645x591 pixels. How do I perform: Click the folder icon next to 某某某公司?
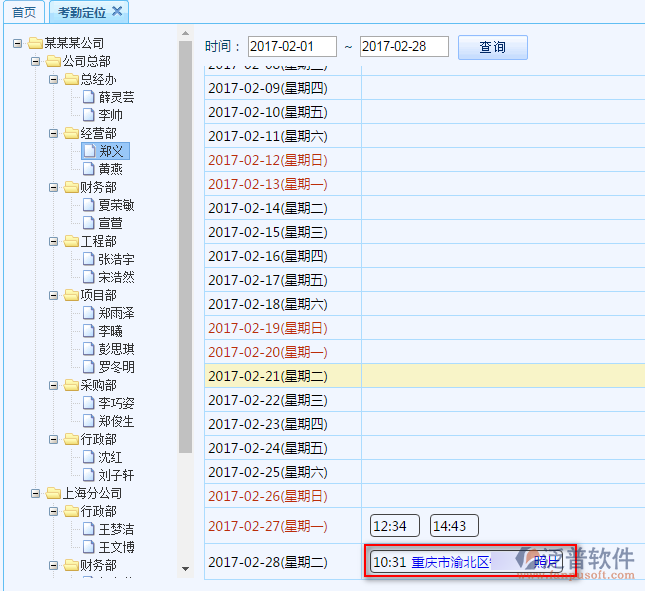coord(35,43)
